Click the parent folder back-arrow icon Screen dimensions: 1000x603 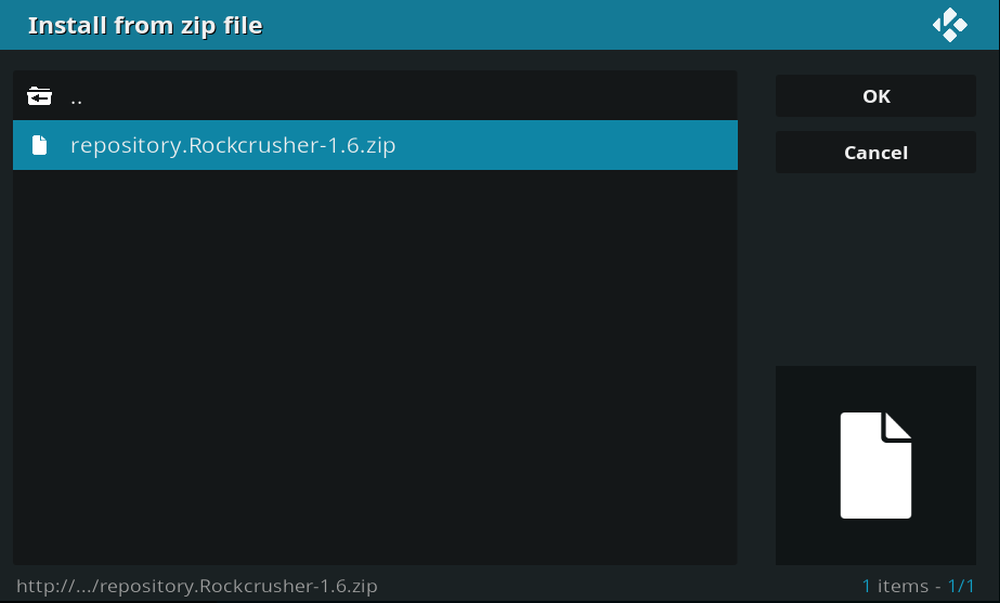(x=40, y=96)
